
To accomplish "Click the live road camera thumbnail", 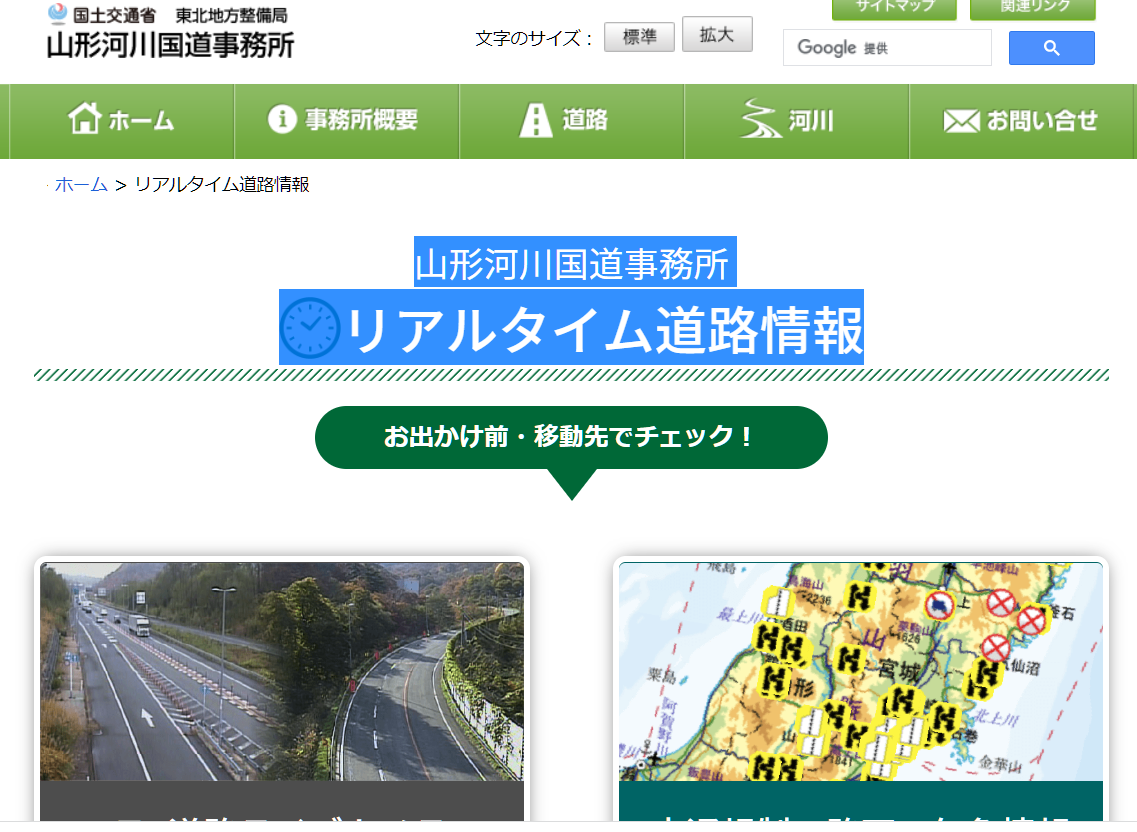I will coord(281,670).
